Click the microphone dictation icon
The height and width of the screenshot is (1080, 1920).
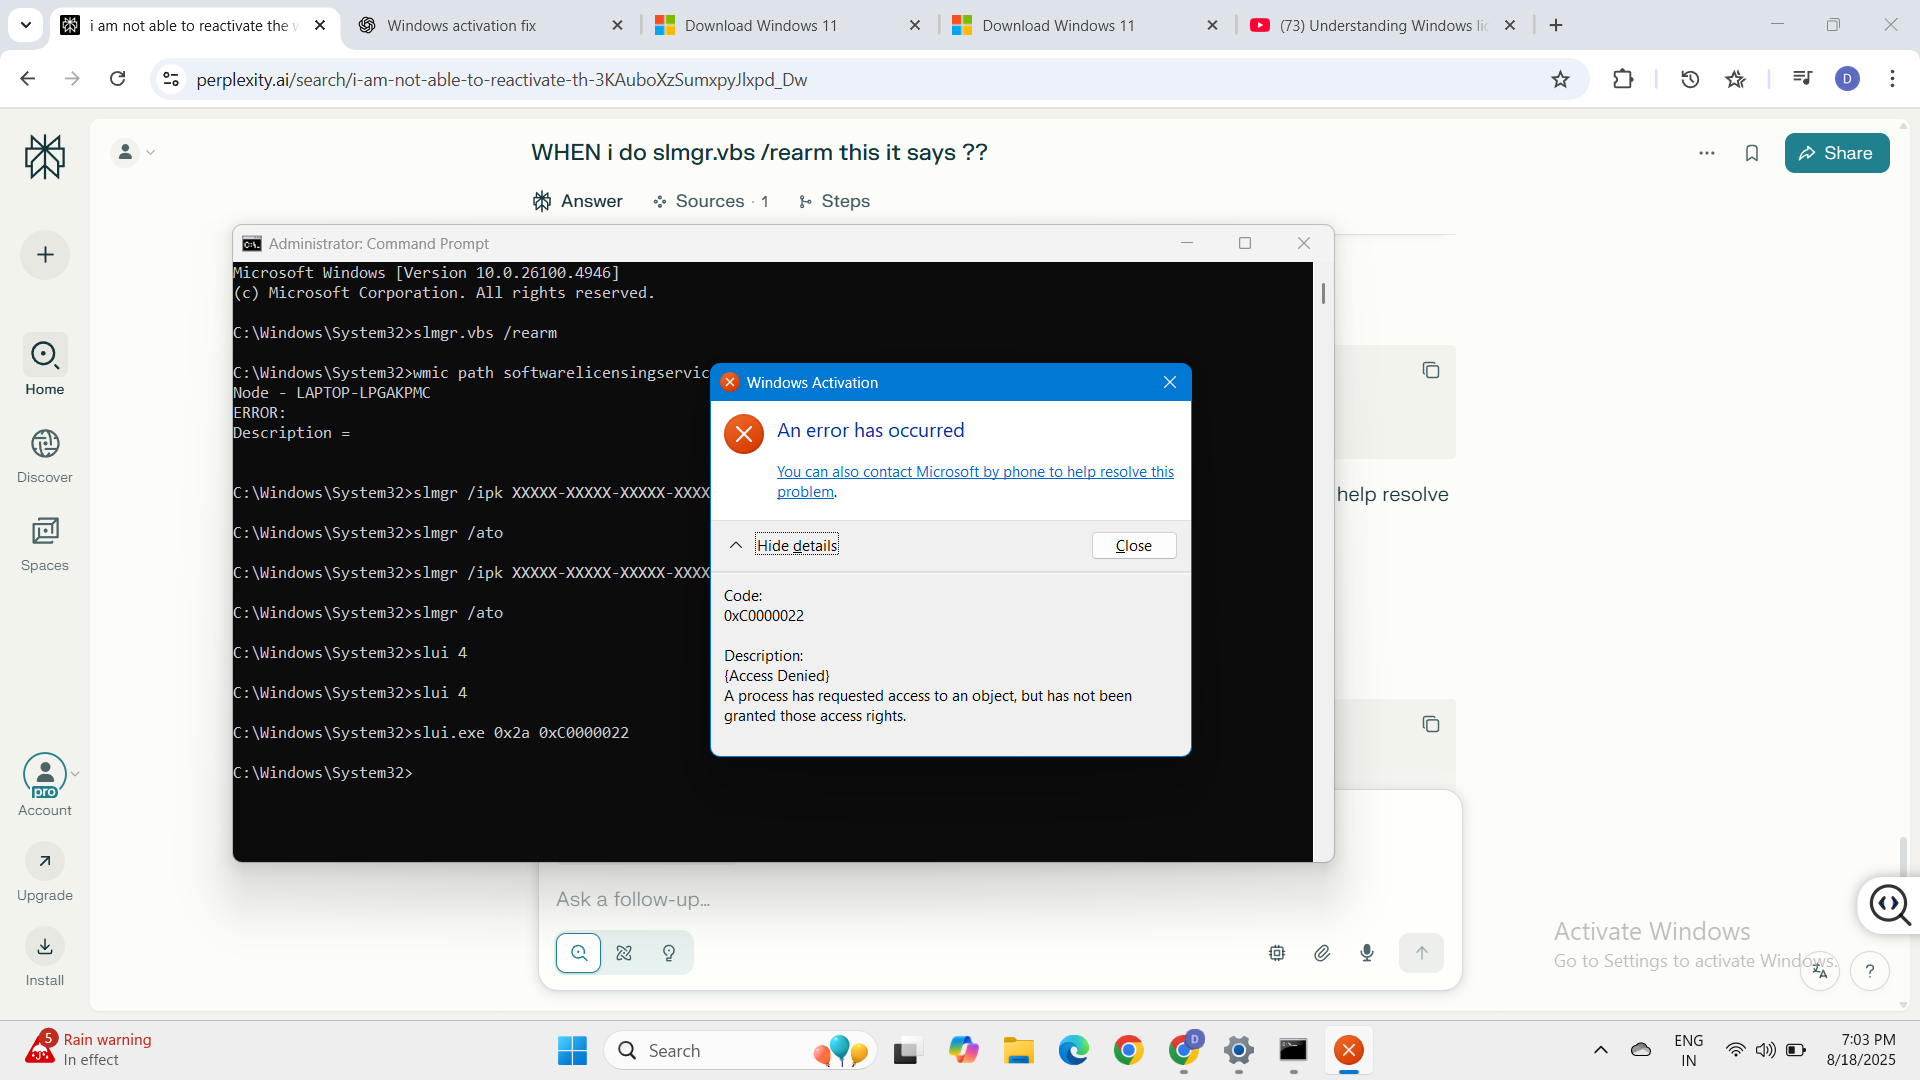tap(1367, 953)
